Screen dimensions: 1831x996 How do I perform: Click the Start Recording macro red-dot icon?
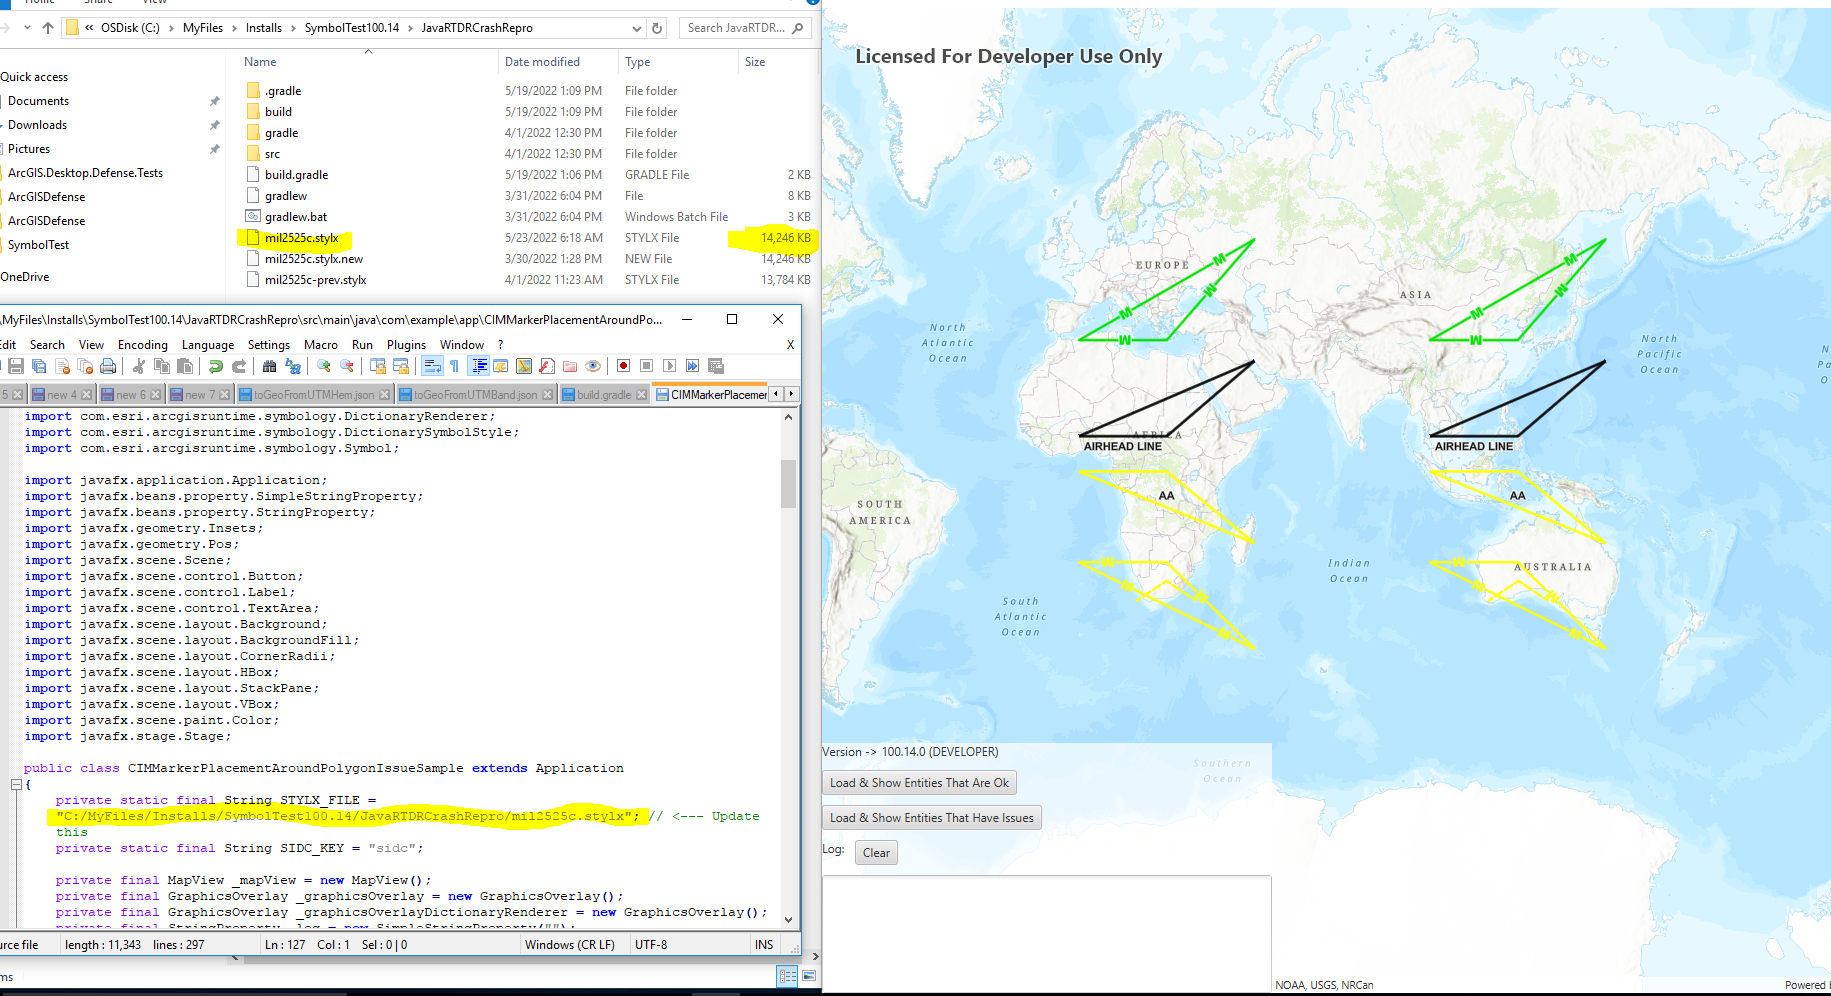623,366
